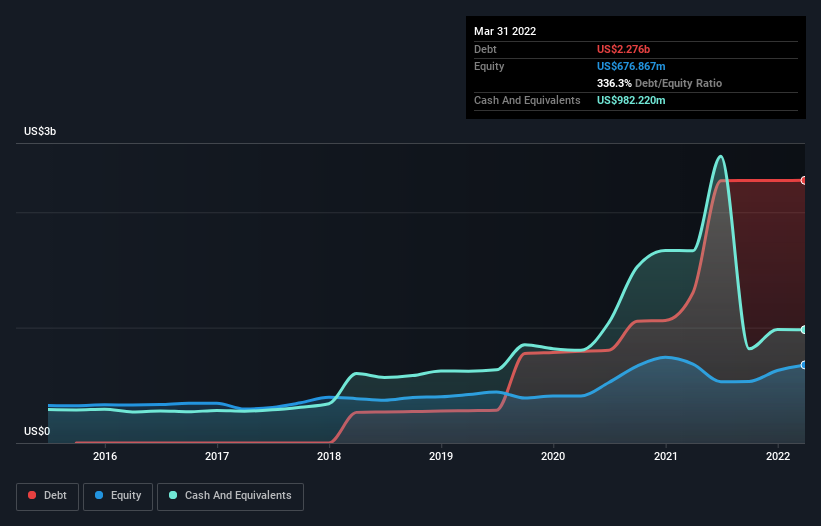Click the US$0 y-axis label

coord(37,431)
